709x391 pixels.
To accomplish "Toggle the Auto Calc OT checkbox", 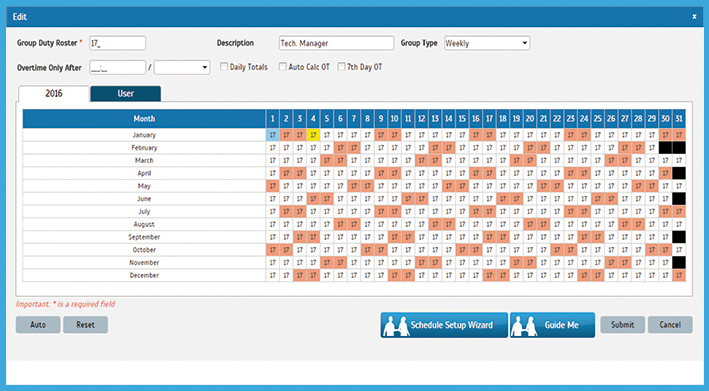I will click(283, 67).
